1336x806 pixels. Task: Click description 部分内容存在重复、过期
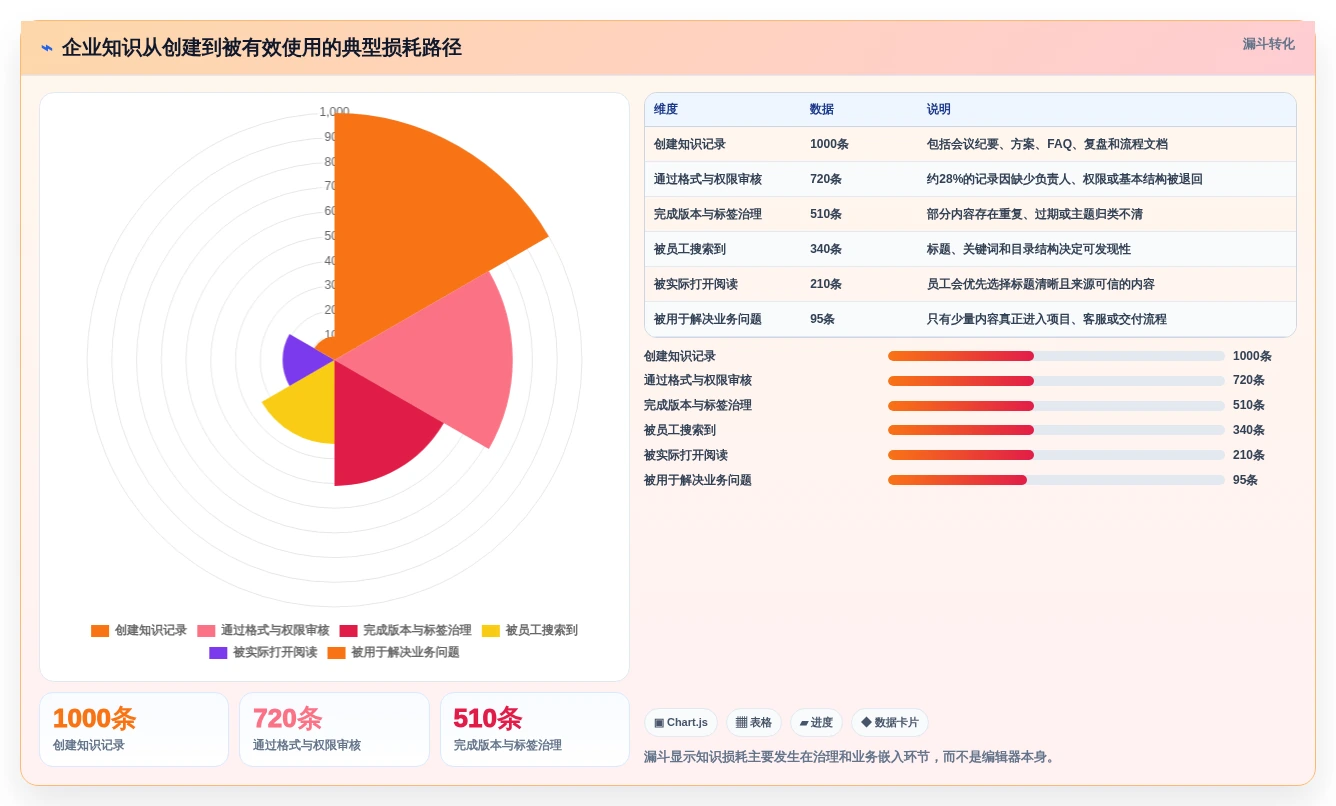point(1035,214)
